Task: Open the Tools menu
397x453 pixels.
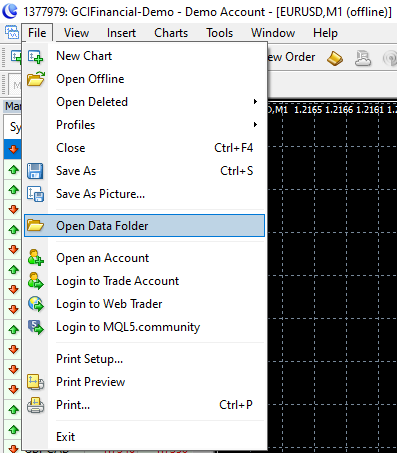Action: tap(219, 33)
